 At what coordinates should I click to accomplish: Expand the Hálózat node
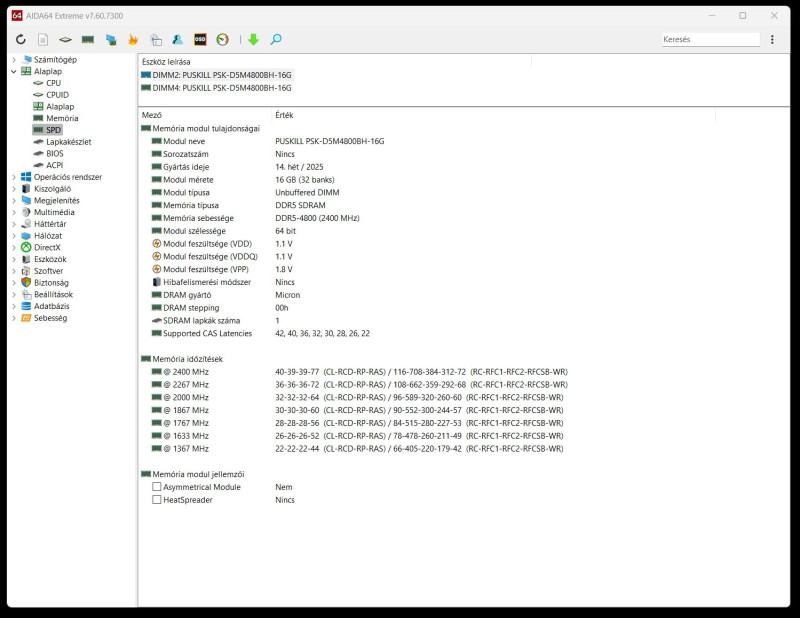pyautogui.click(x=14, y=236)
